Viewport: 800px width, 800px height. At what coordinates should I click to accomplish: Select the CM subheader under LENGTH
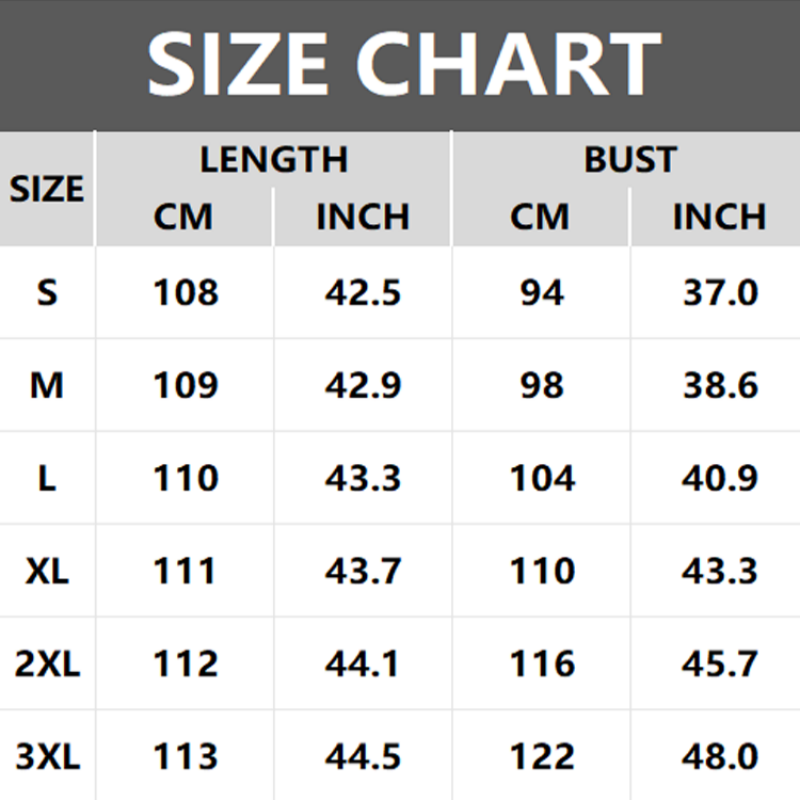(184, 217)
